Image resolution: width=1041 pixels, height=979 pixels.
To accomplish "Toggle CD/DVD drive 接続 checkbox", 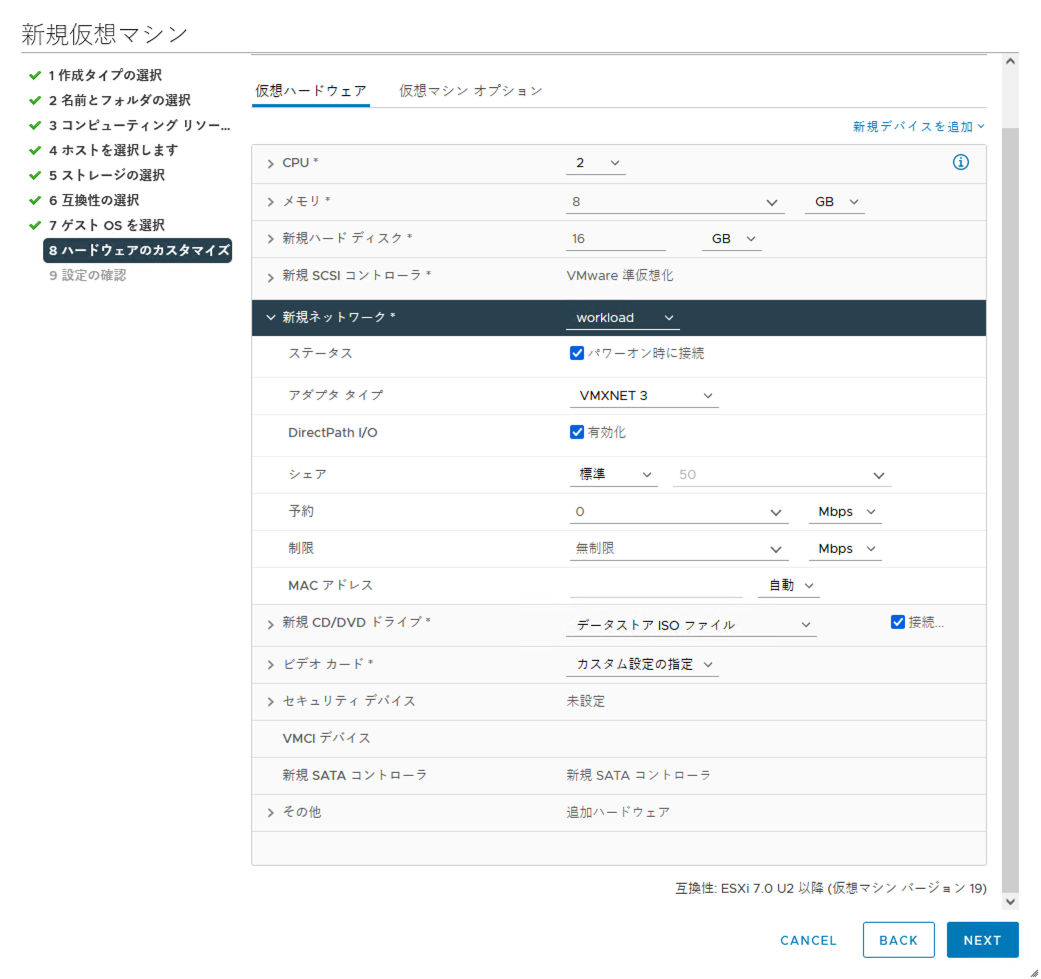I will tap(898, 622).
